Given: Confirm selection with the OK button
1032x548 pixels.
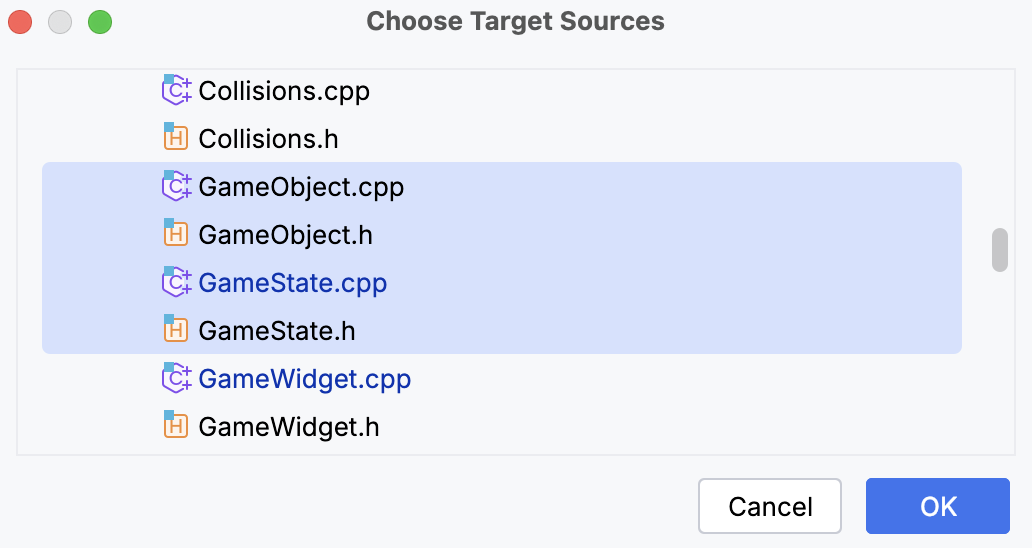Looking at the screenshot, I should [938, 506].
